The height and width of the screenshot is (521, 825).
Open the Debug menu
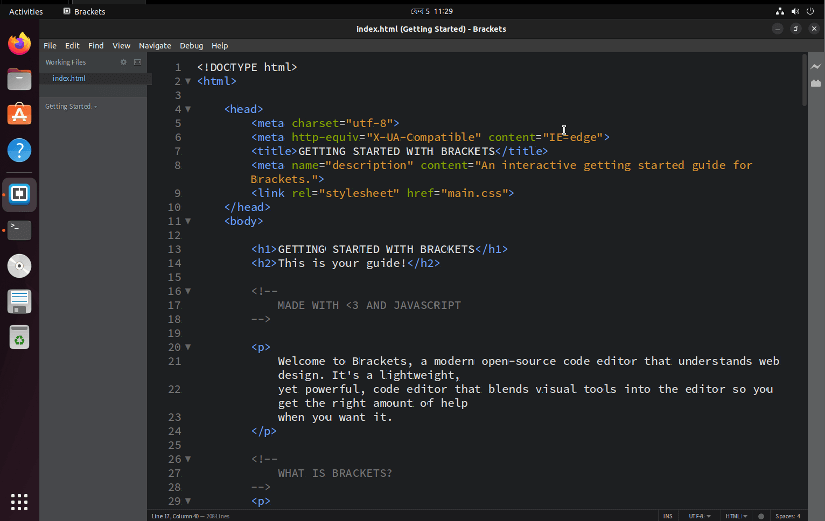click(191, 46)
